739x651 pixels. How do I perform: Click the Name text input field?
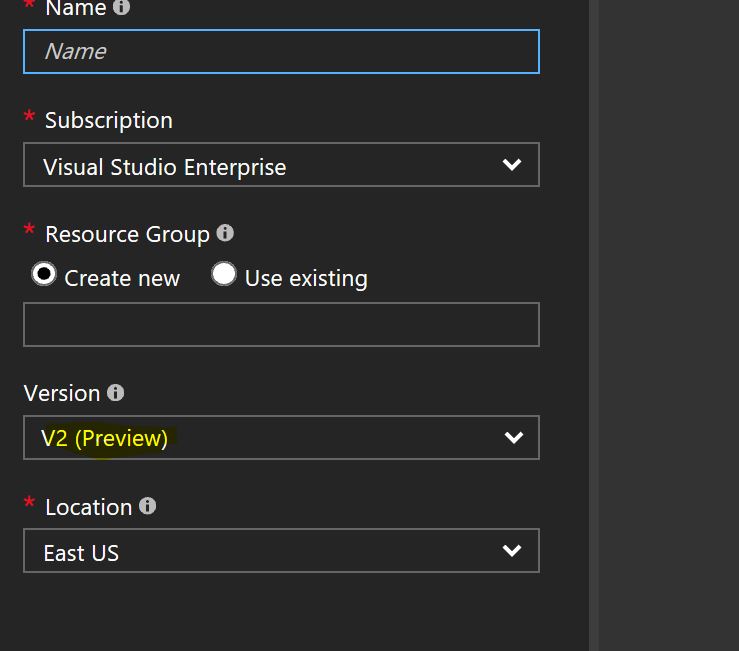[x=281, y=51]
